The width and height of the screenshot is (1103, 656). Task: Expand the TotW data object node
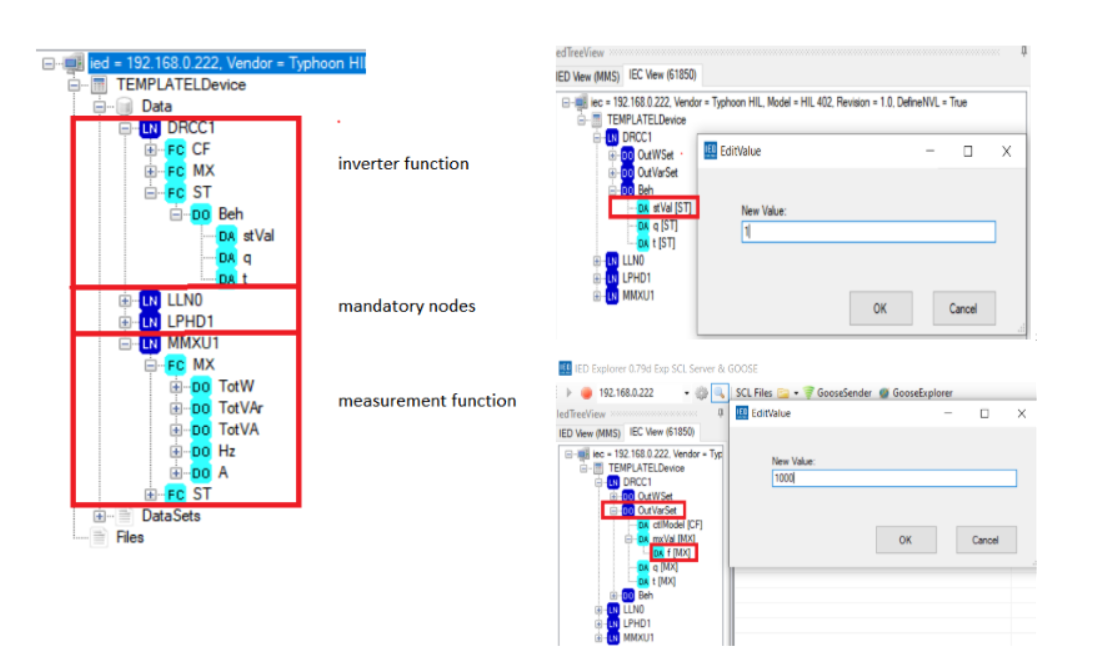click(x=176, y=386)
